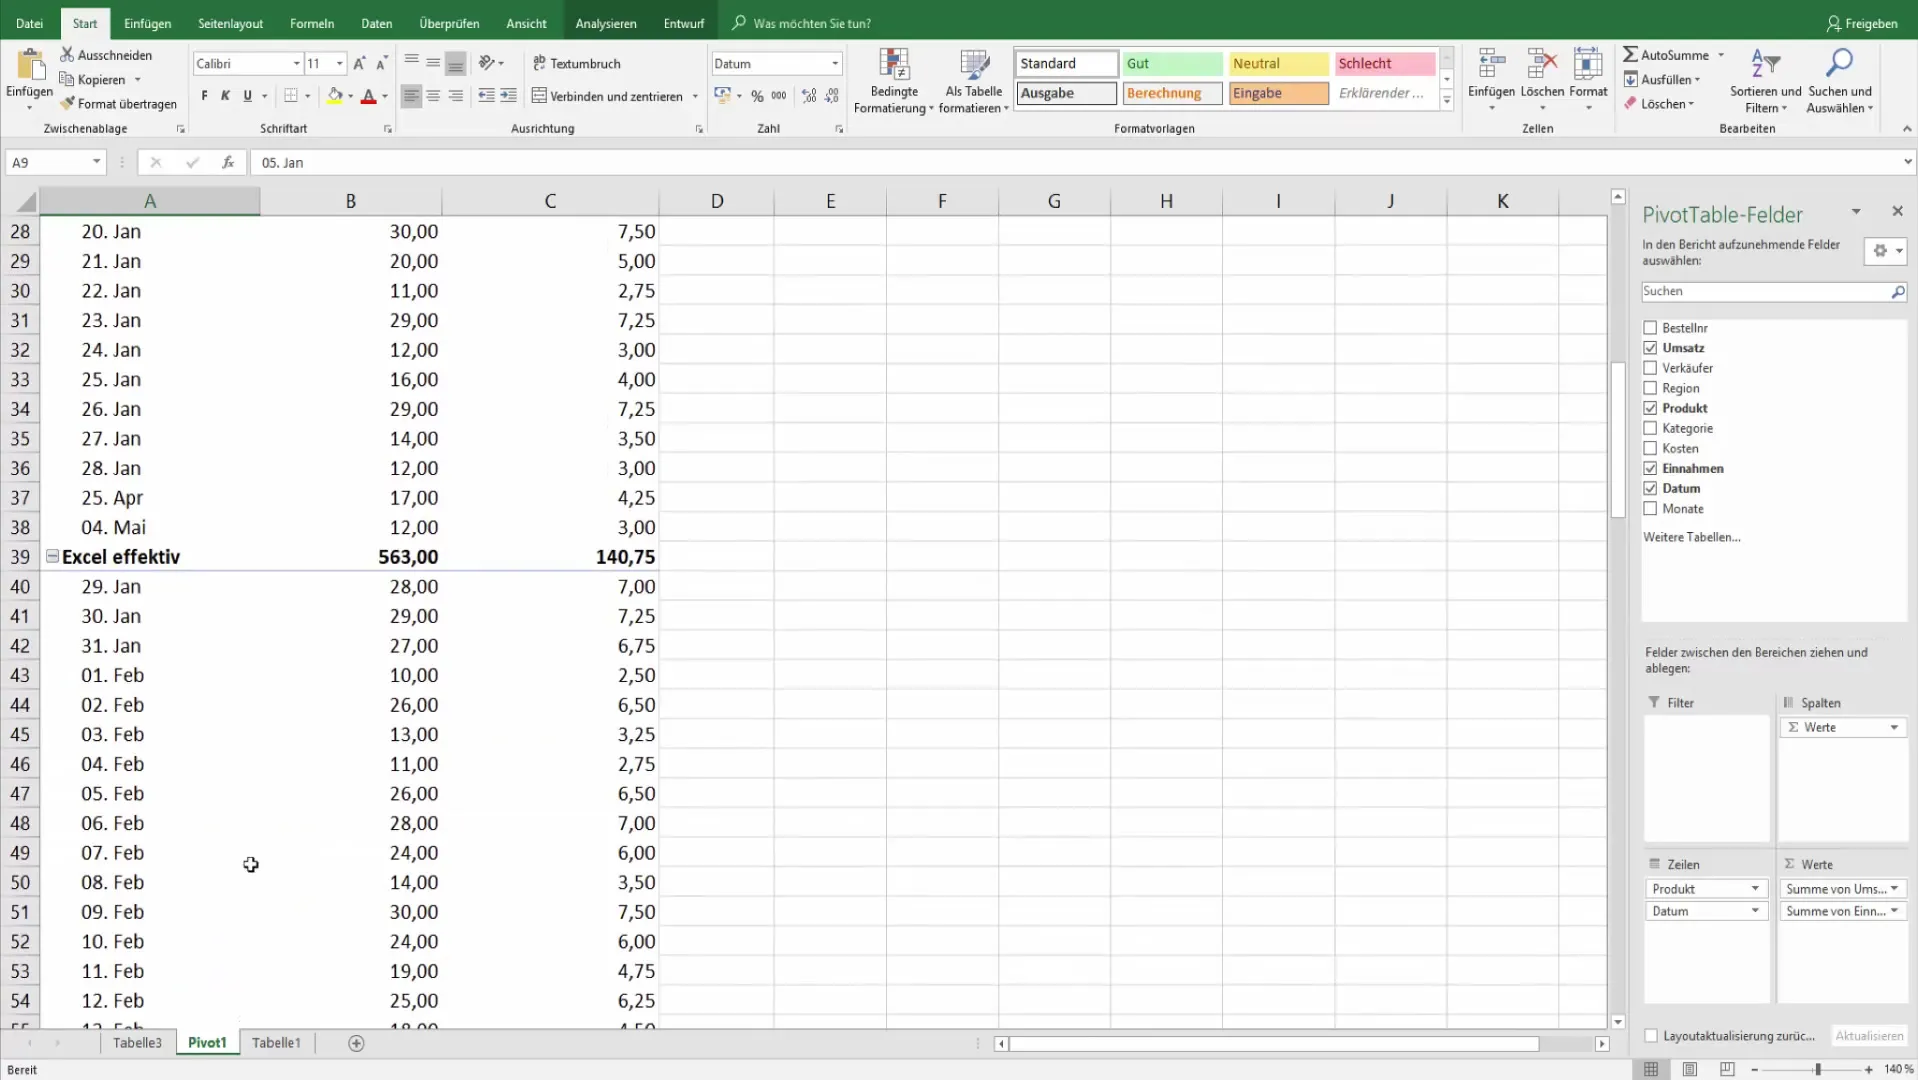
Task: Open Summe von Umsatz dropdown
Action: [x=1894, y=888]
